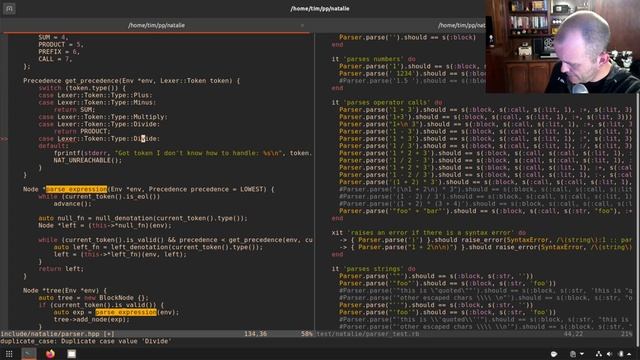Viewport: 640px width, 360px height.
Task: Open the battery tray icon
Action: coord(621,354)
